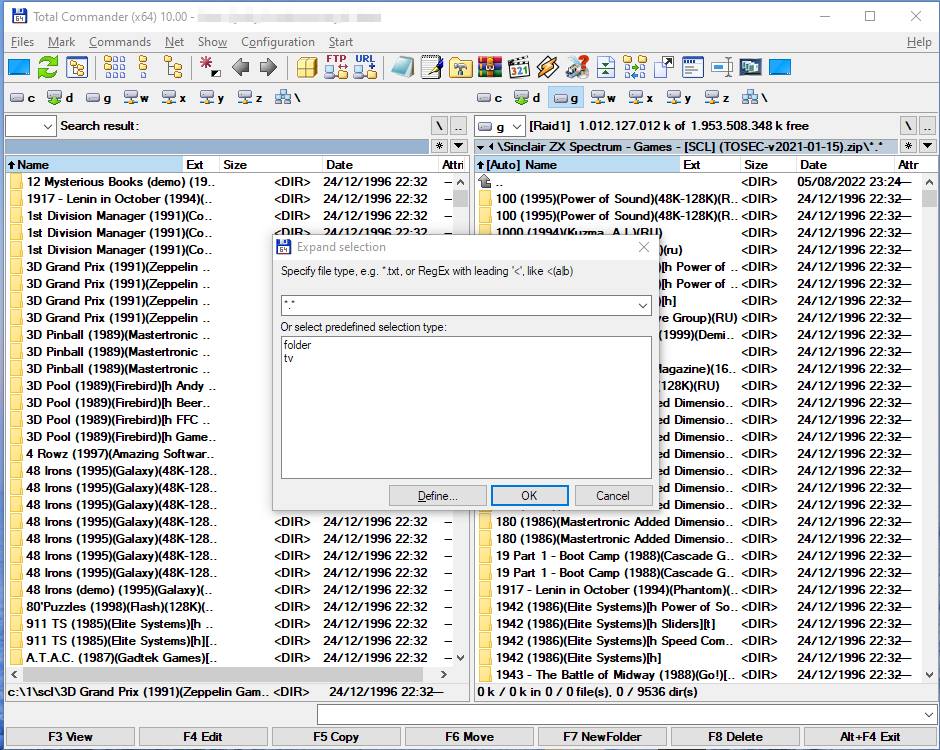
Task: Go to root with left panel backslash button
Action: pyautogui.click(x=439, y=126)
